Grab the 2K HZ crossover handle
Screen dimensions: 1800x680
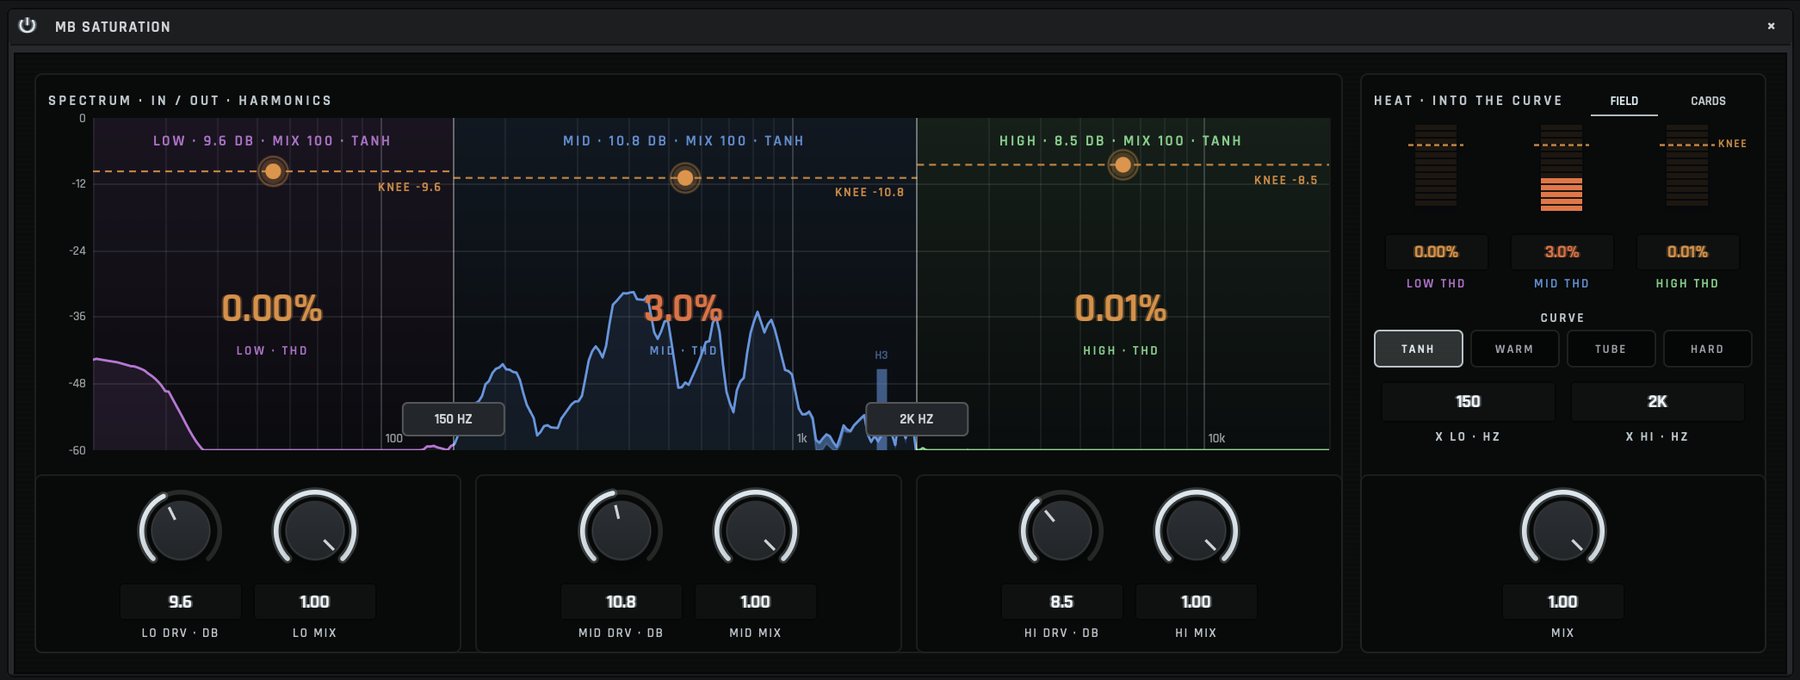916,419
